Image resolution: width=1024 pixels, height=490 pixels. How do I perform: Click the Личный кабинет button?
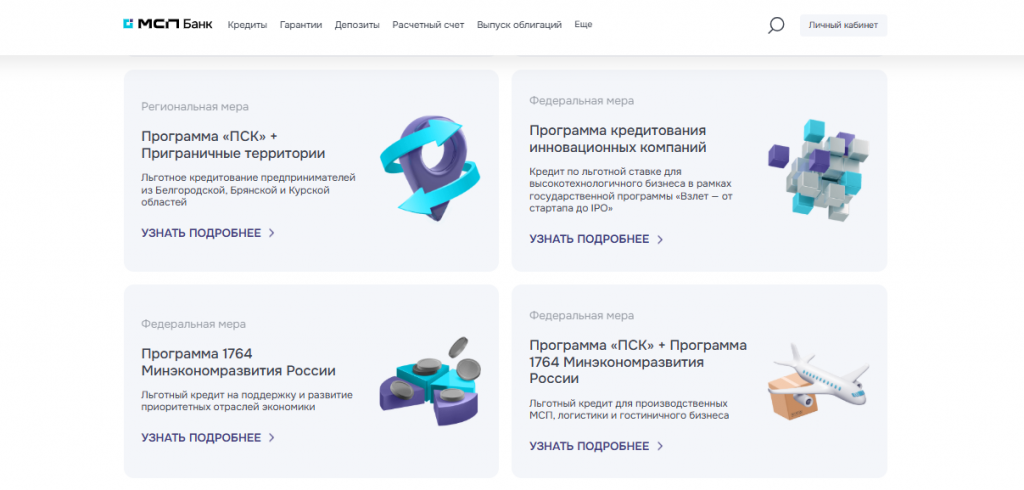tap(843, 25)
